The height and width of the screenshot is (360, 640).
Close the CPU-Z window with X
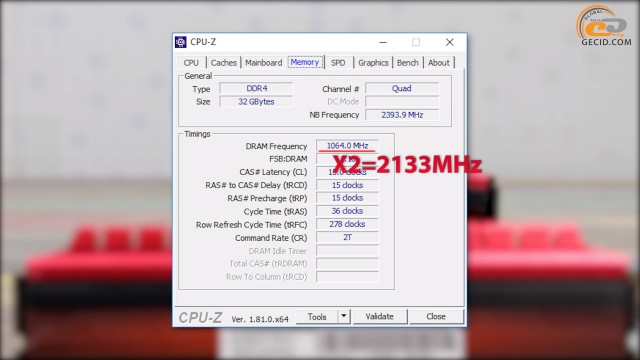[449, 42]
